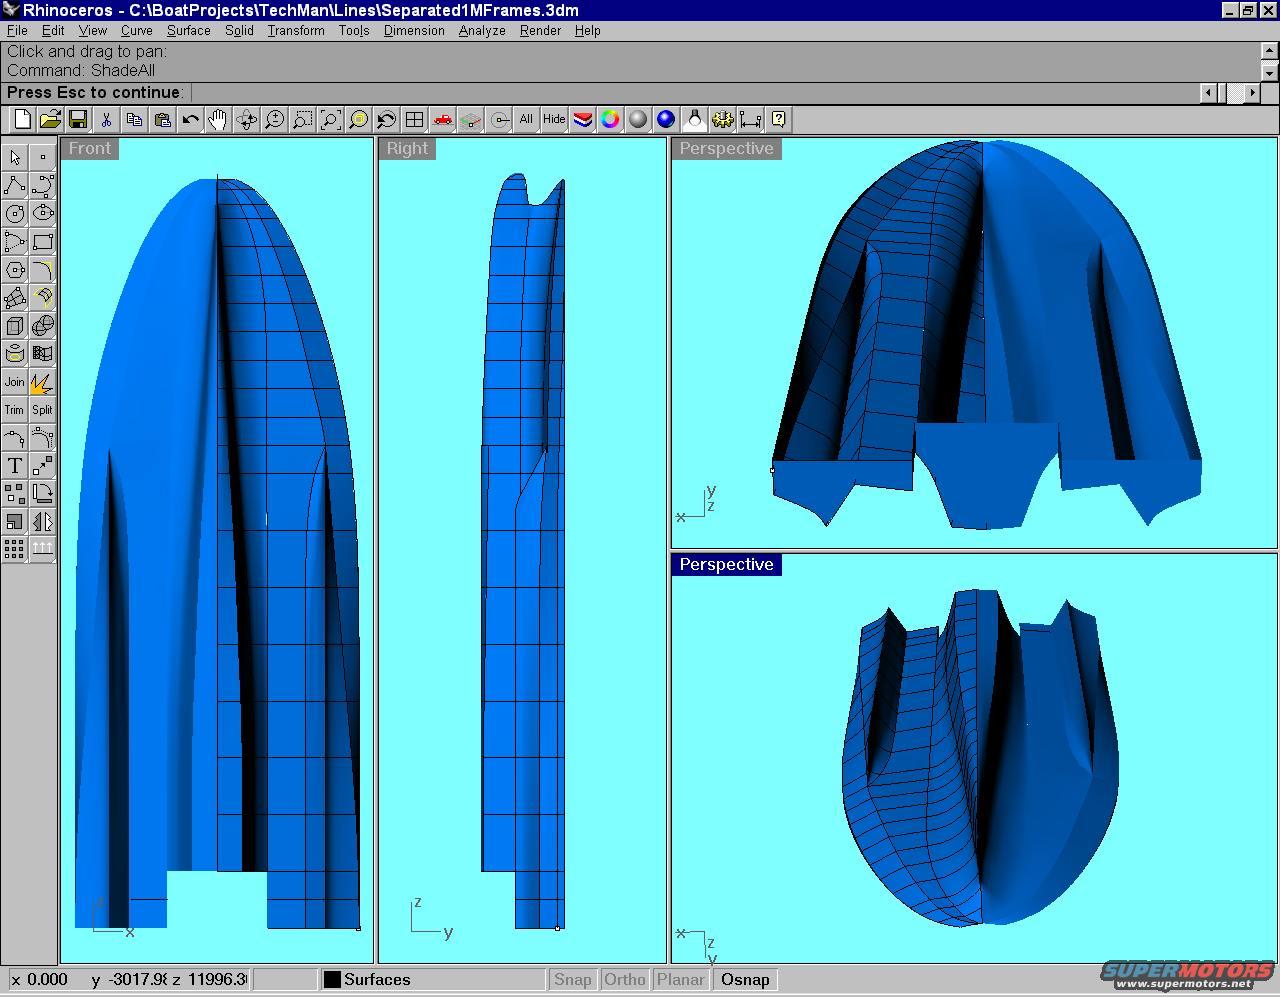Toggle Snap in status bar

[573, 980]
